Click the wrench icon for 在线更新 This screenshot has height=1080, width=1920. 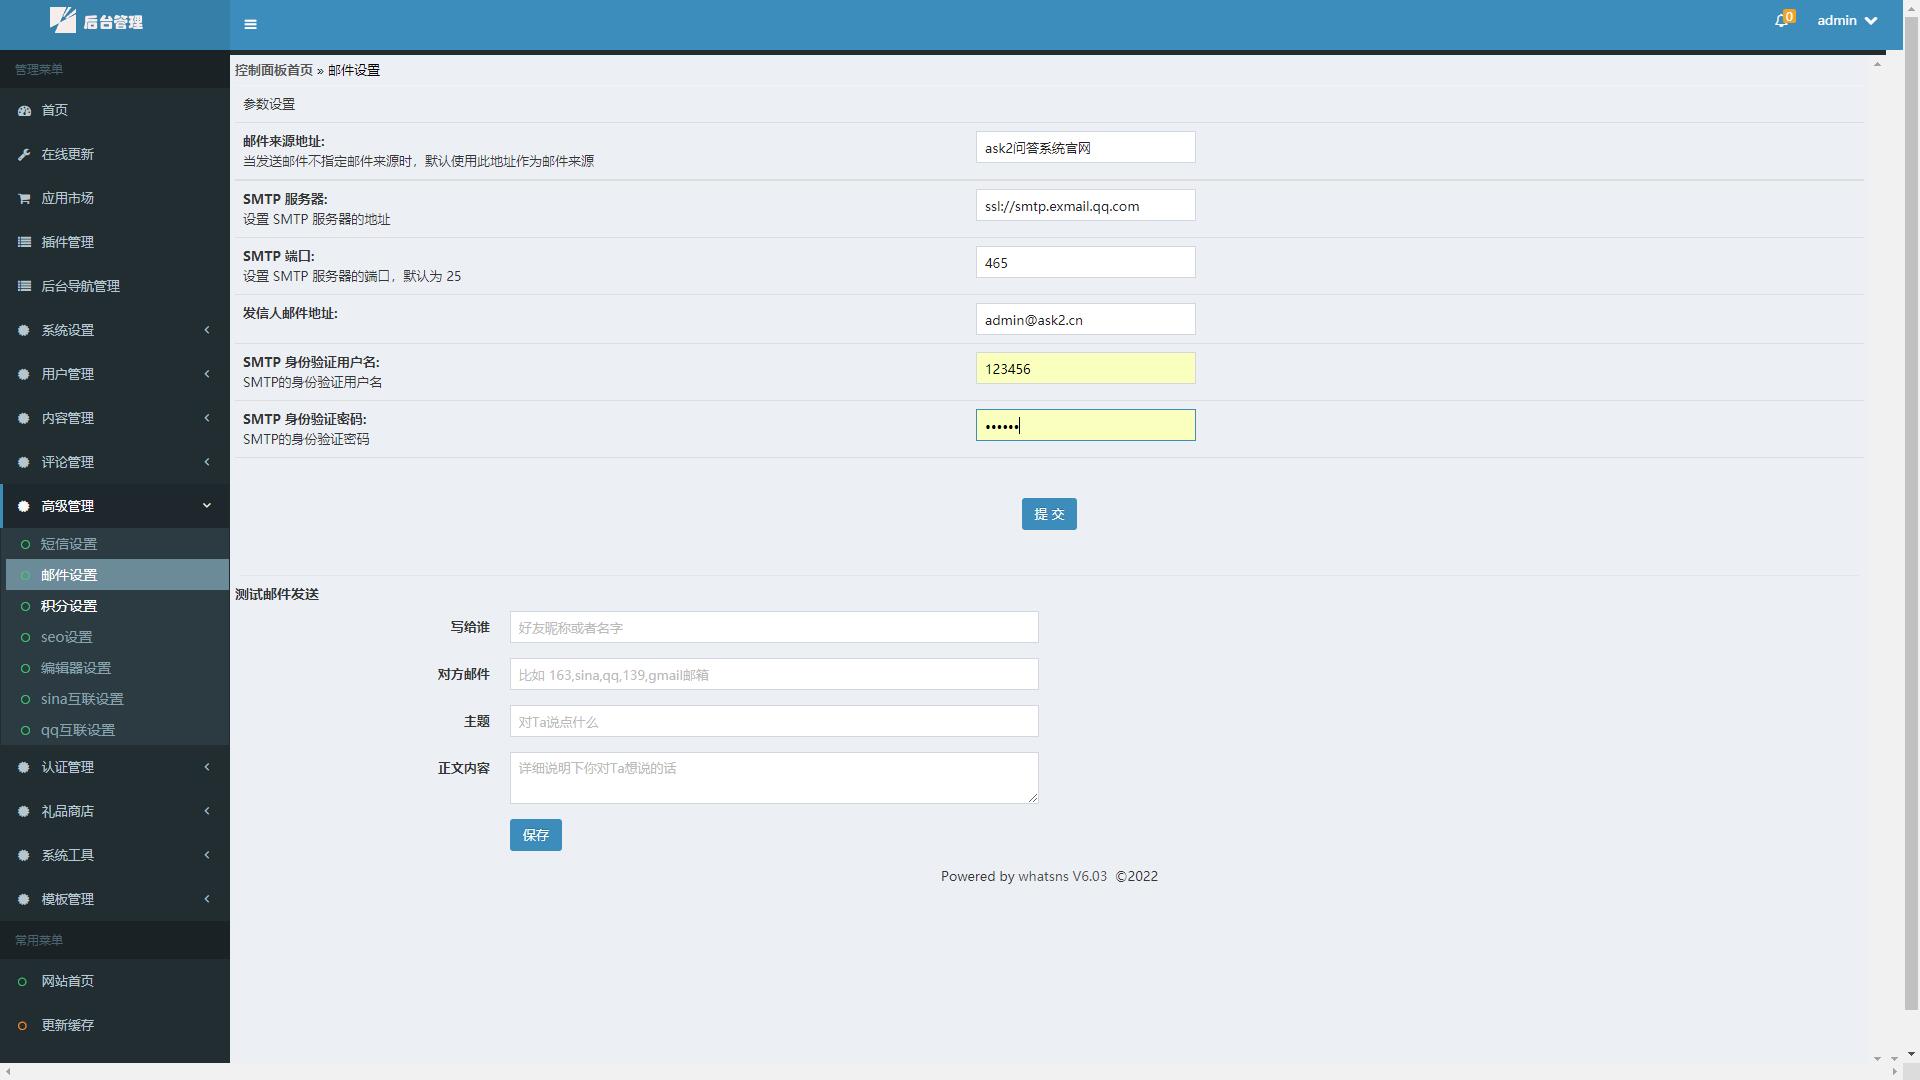click(x=24, y=154)
